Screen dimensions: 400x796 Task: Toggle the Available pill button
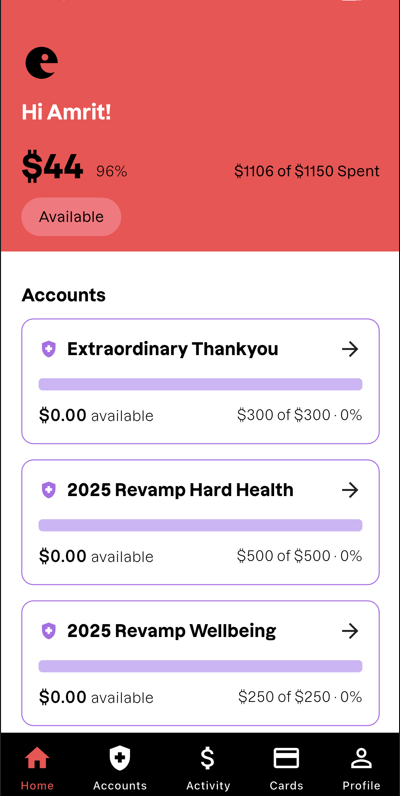[71, 217]
